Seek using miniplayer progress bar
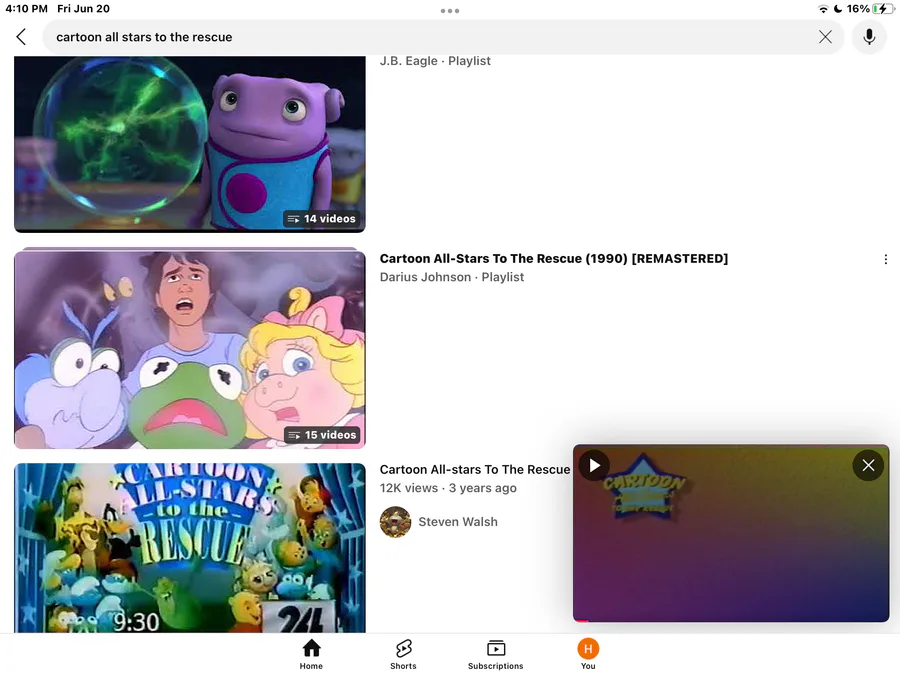 pyautogui.click(x=731, y=620)
